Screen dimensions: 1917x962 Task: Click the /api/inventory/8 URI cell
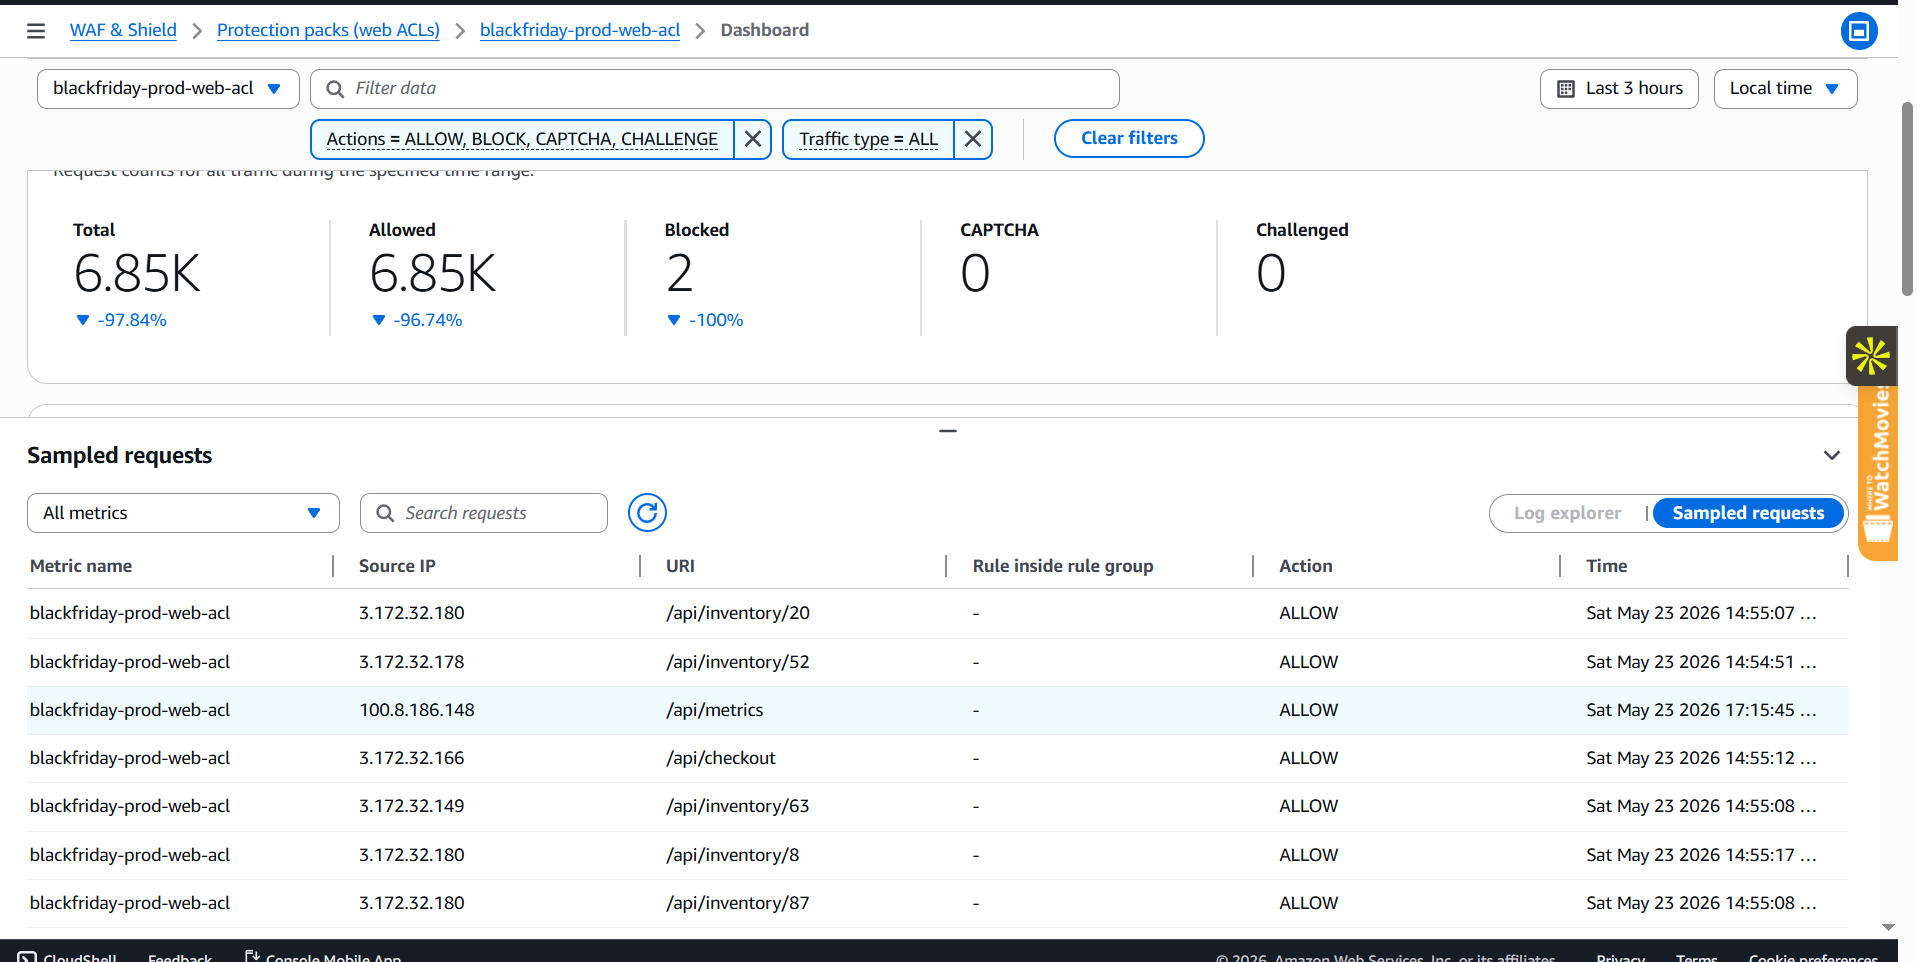coord(733,855)
